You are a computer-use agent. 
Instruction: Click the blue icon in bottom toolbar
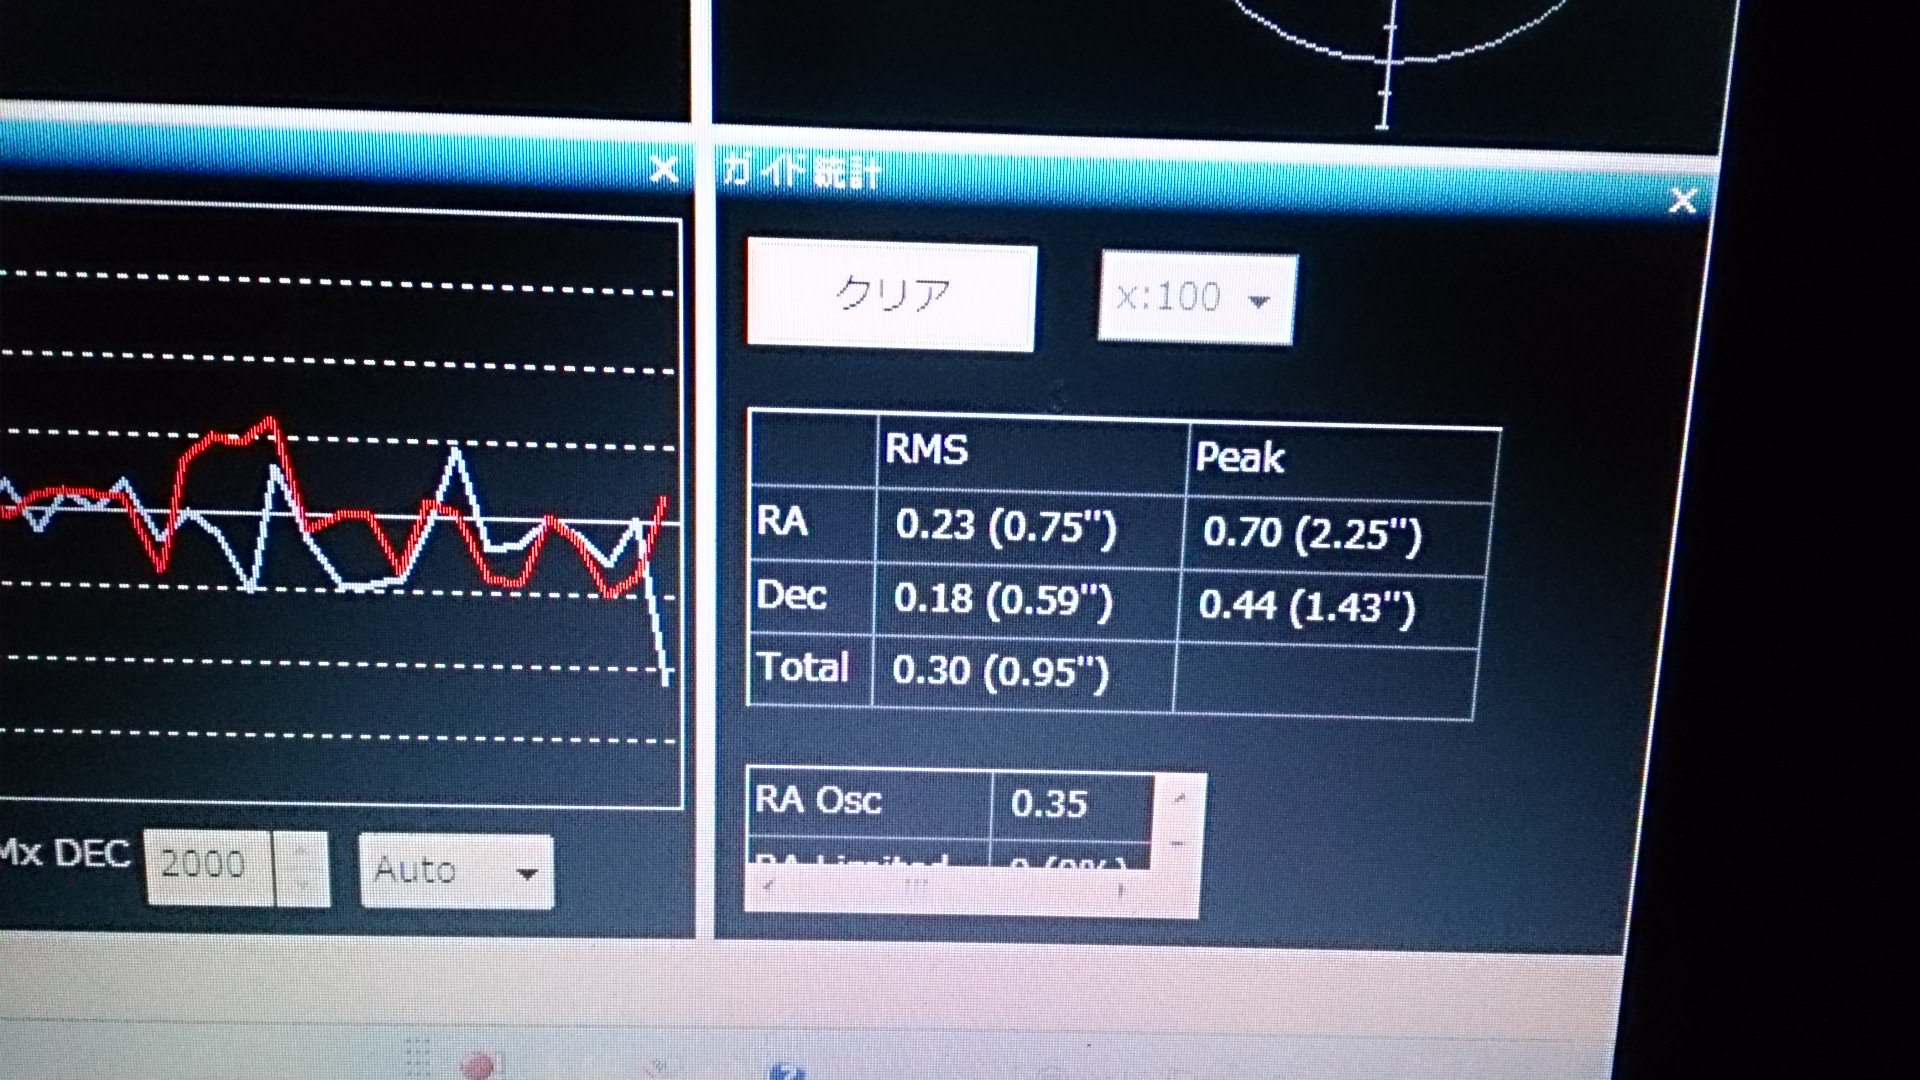[x=789, y=1071]
